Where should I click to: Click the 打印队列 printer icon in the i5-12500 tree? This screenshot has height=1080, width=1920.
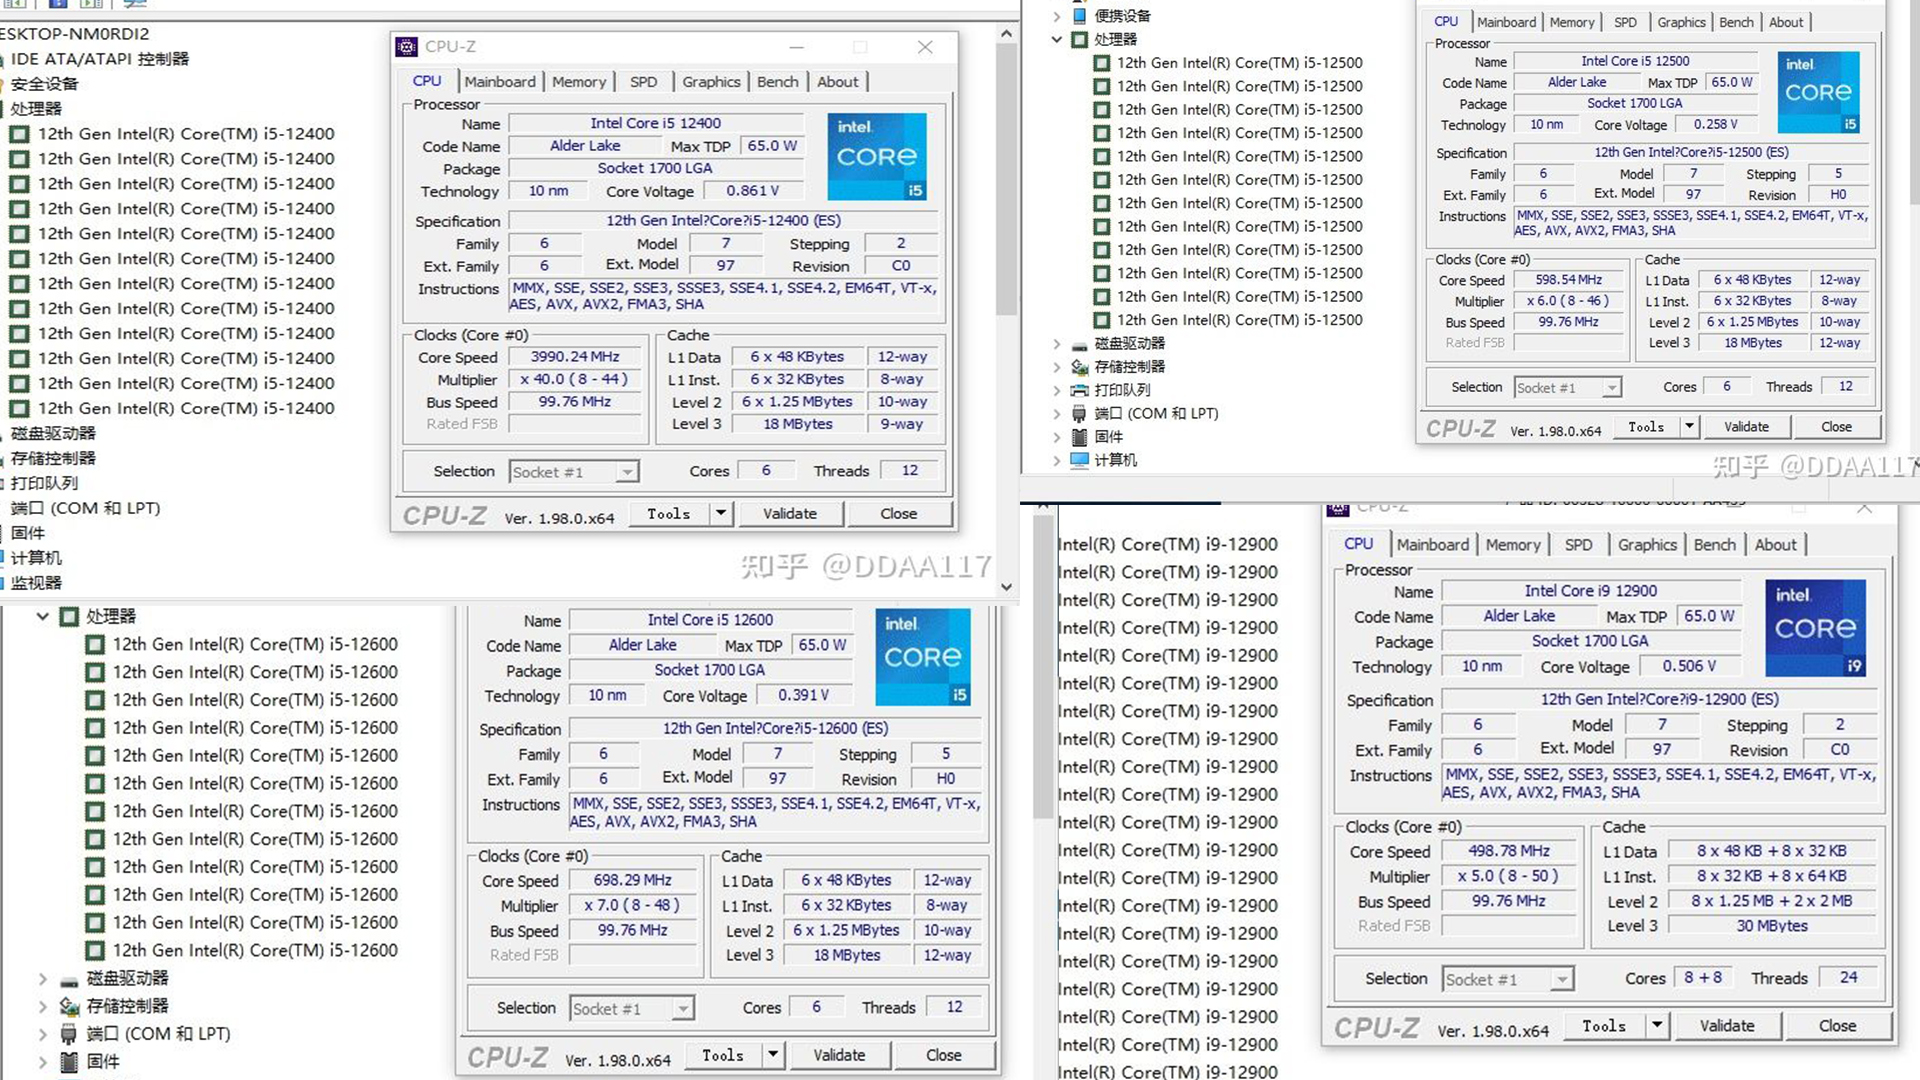1080,390
